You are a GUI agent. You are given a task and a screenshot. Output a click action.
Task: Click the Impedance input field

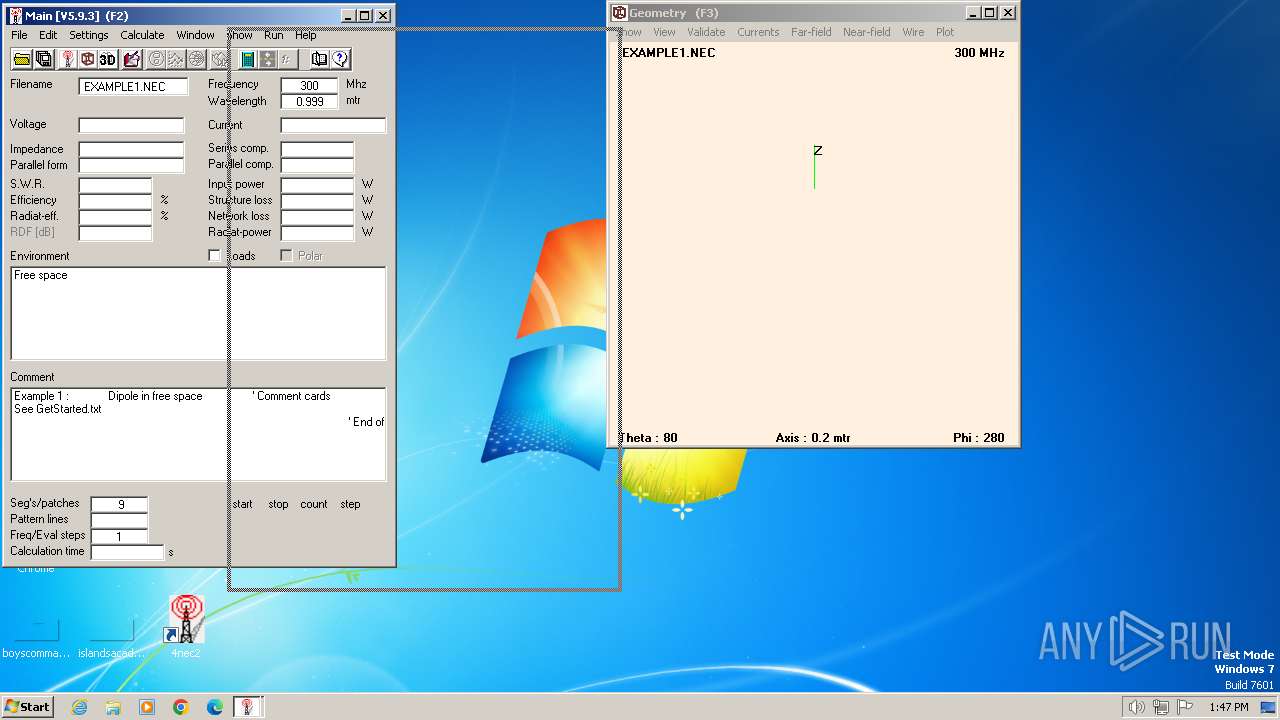click(x=131, y=149)
